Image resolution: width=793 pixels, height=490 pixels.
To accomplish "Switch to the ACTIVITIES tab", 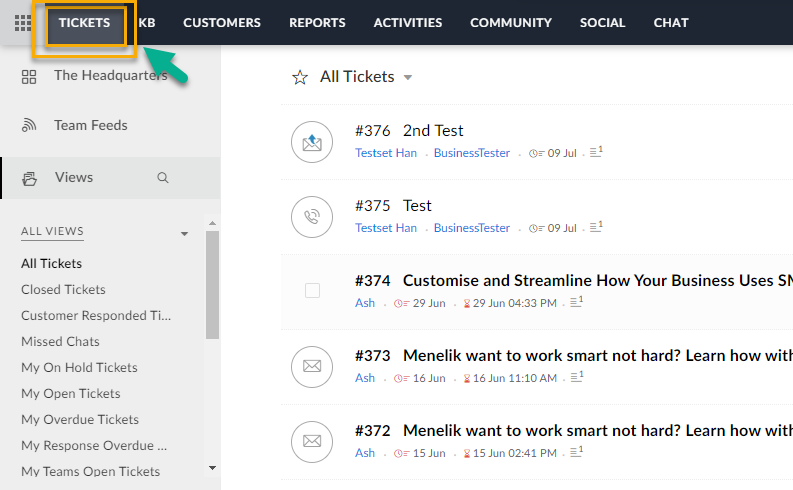I will click(x=408, y=23).
